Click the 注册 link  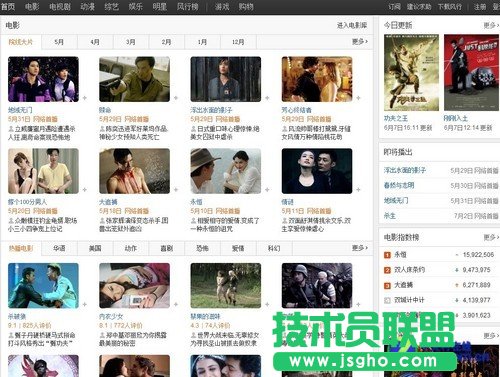480,7
